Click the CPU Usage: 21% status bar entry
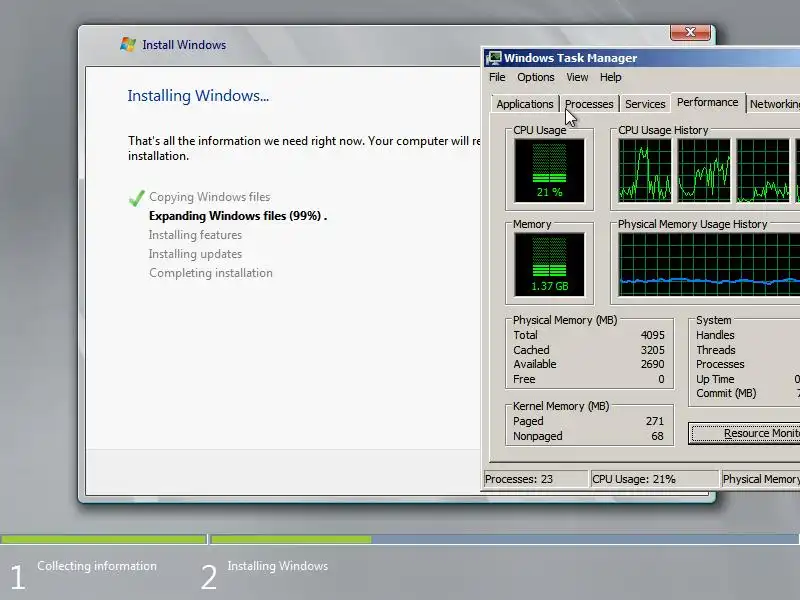 (x=655, y=479)
